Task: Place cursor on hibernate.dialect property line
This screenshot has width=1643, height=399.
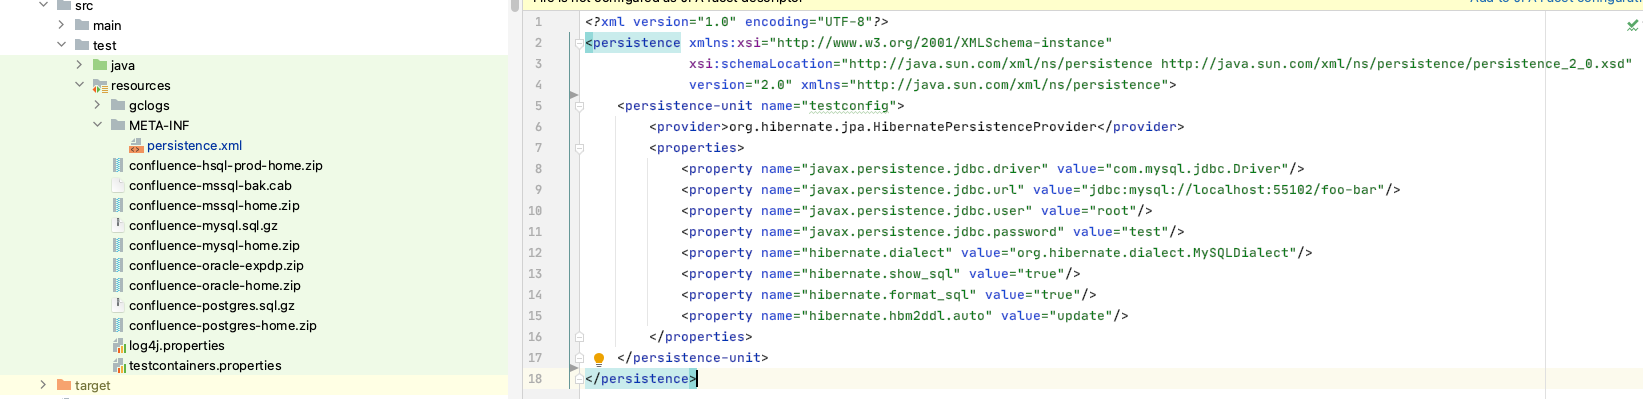Action: (x=997, y=253)
